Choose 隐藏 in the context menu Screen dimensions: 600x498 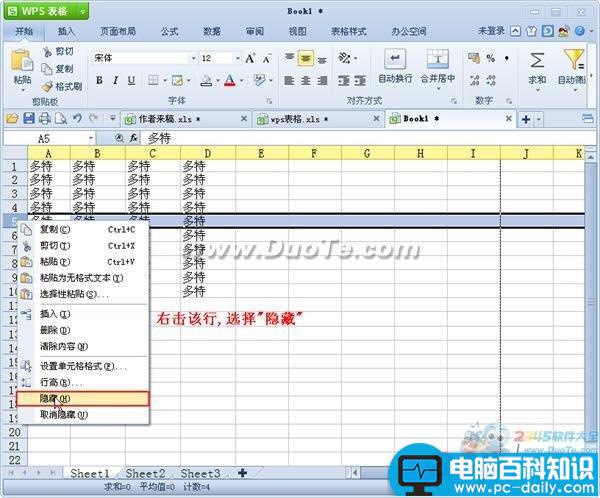82,399
